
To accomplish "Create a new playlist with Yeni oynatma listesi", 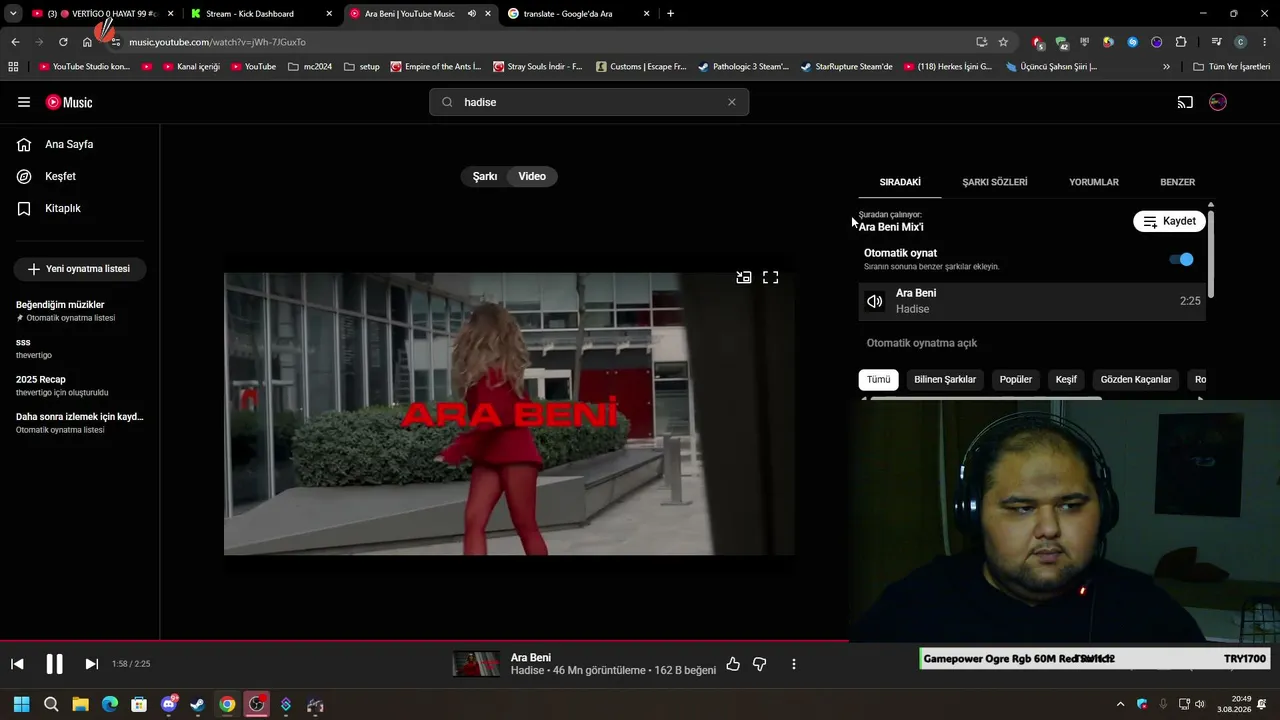I will point(79,269).
